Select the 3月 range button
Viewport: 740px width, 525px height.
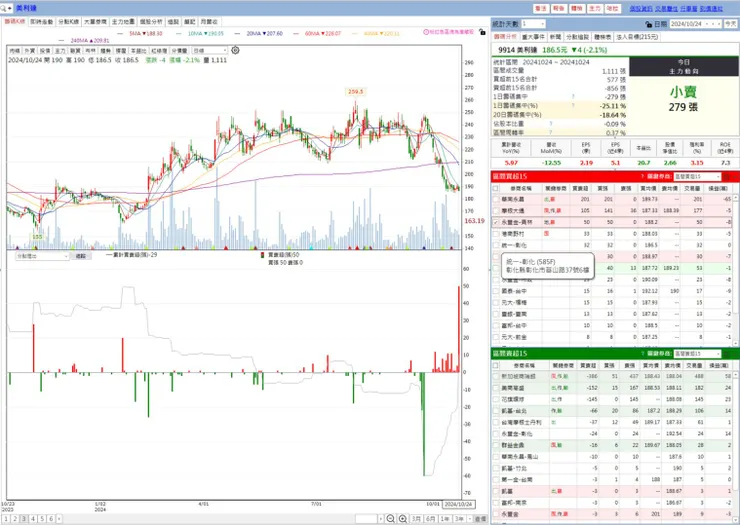tap(416, 519)
